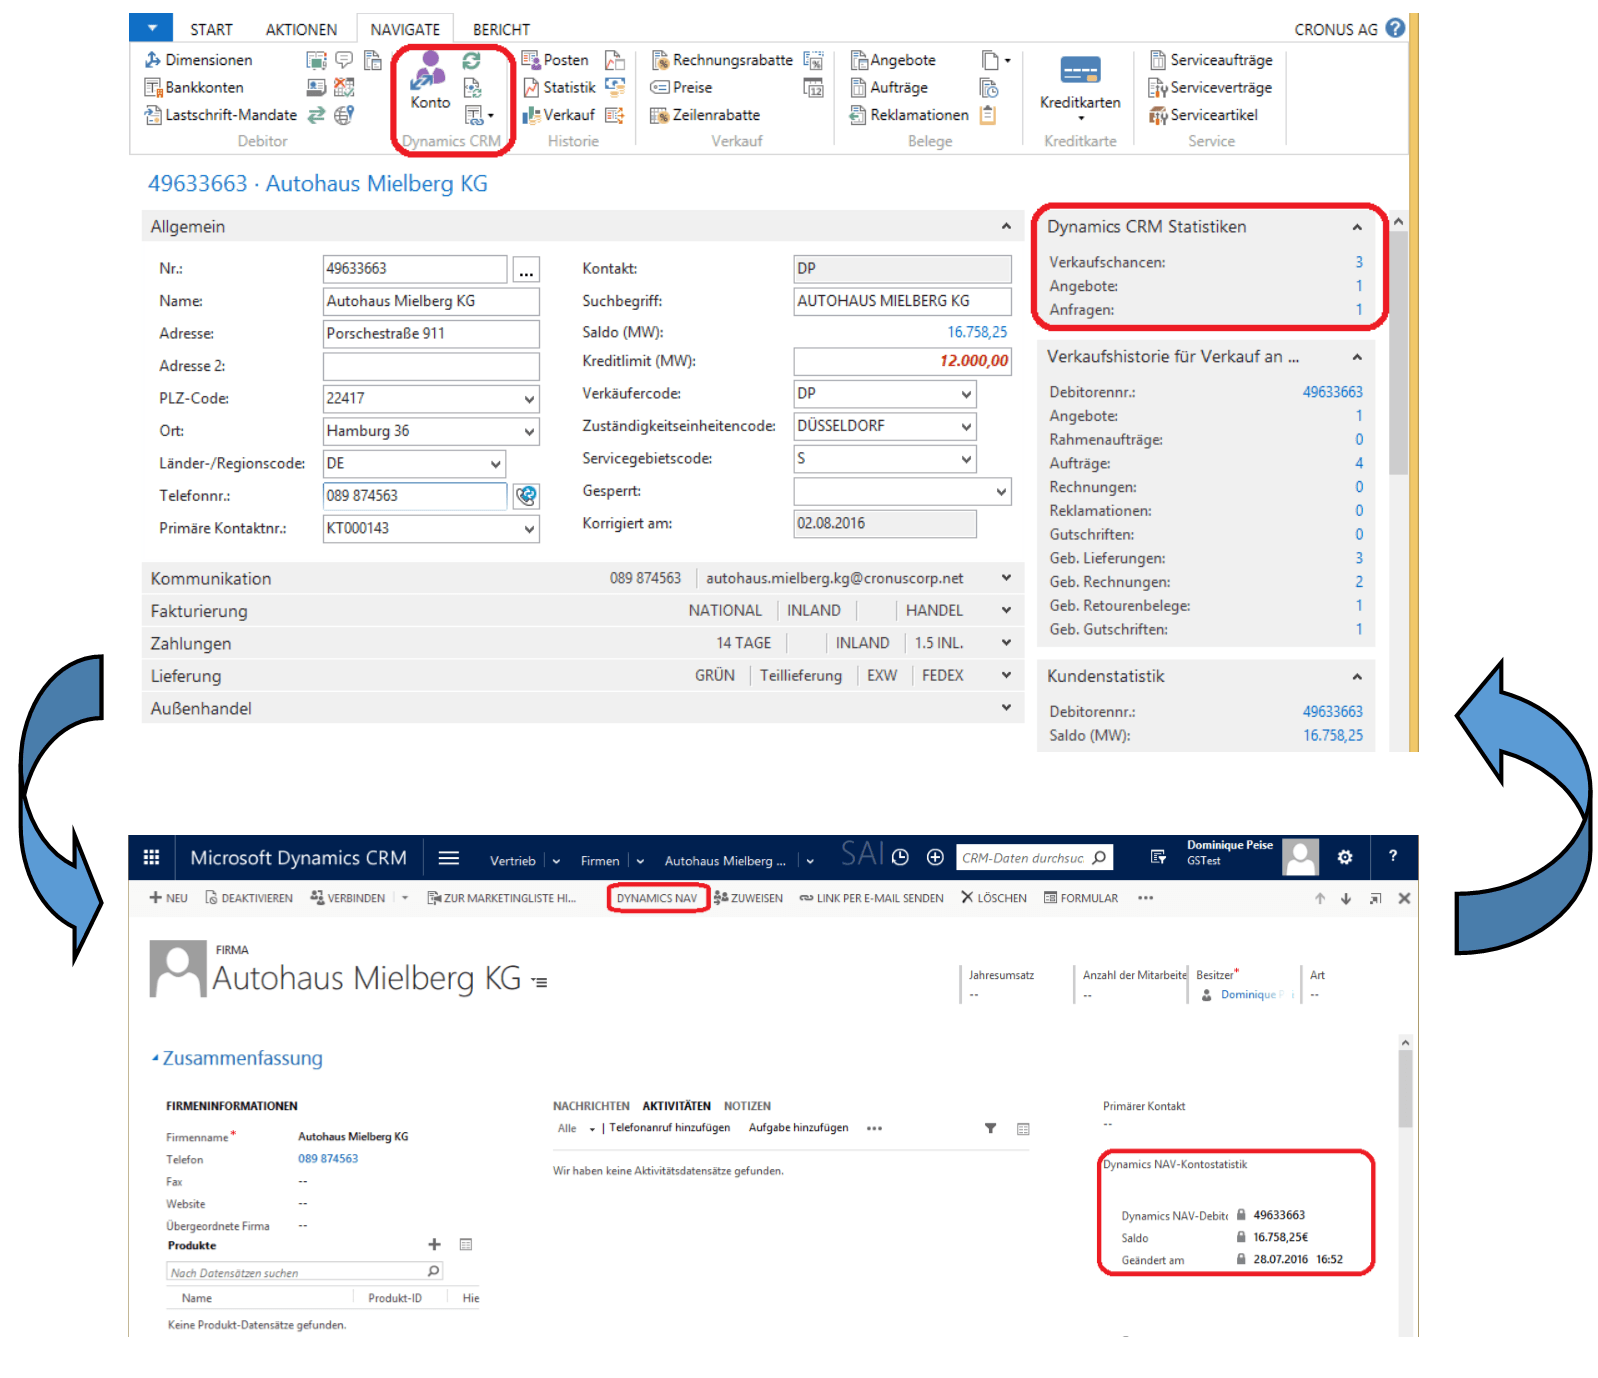The height and width of the screenshot is (1378, 1598).
Task: Open Lastschrift-Mandate in the ribbon
Action: click(221, 115)
